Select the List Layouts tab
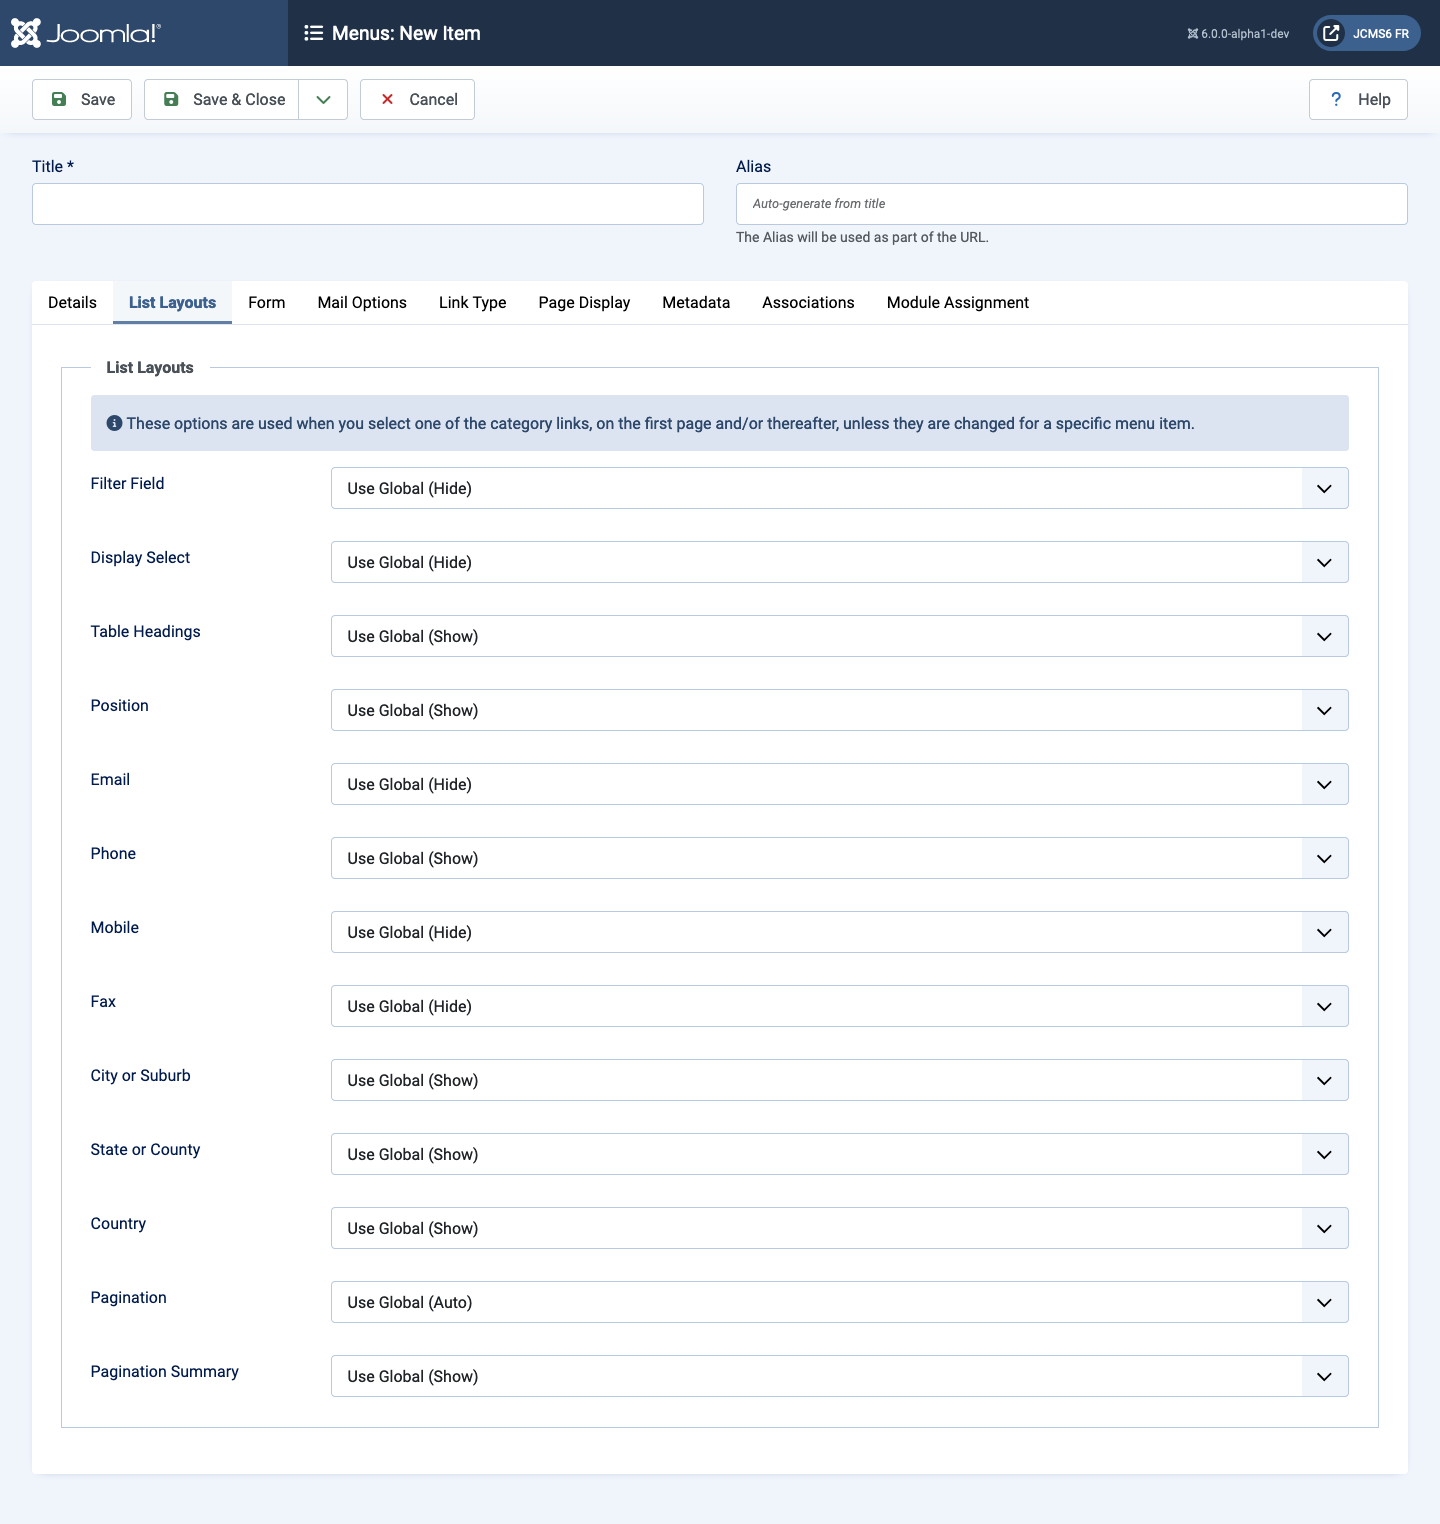Screen dimensions: 1440x1524 click(172, 302)
